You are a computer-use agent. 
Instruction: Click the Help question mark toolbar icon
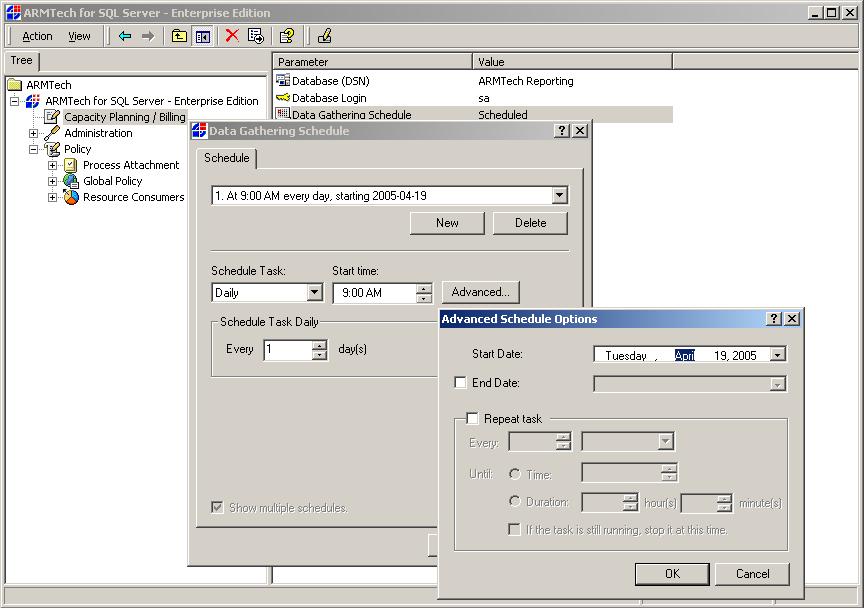[x=287, y=36]
